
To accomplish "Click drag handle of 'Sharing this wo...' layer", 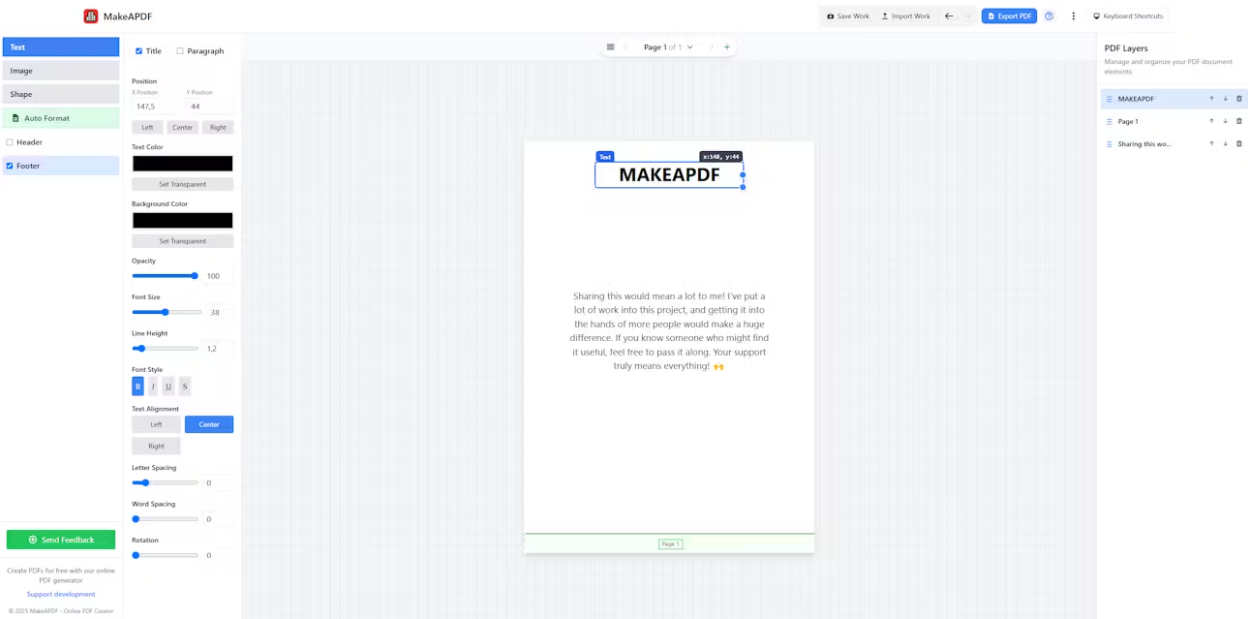I will click(1109, 144).
